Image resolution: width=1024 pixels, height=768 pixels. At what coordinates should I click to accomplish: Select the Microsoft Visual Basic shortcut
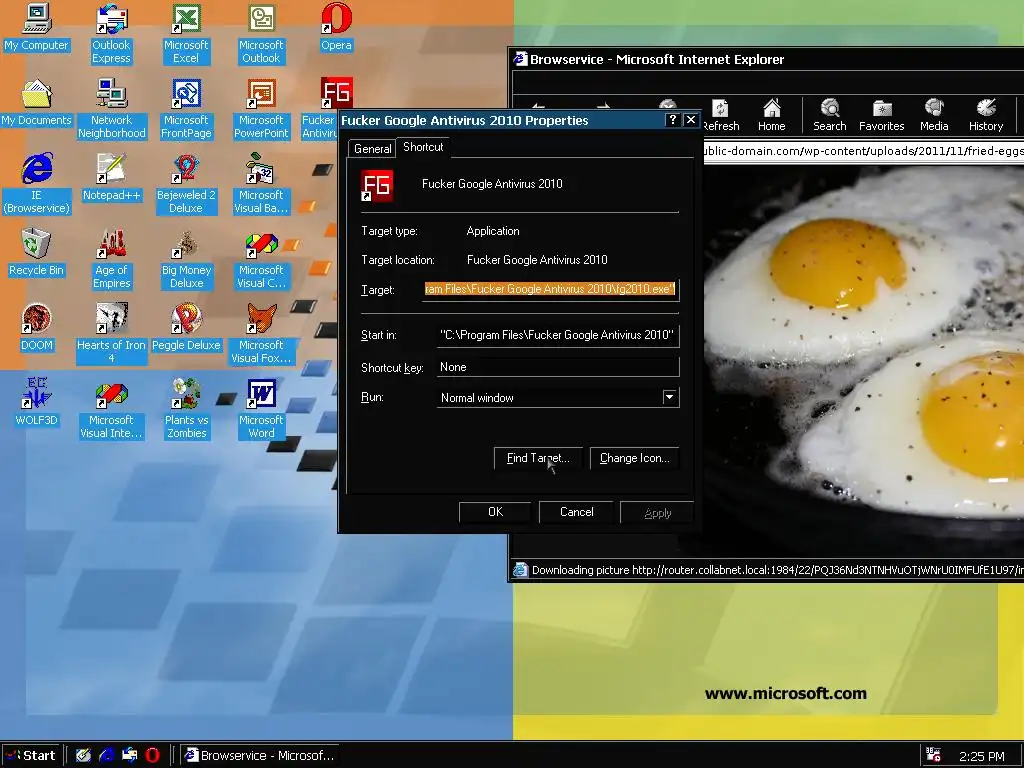[x=261, y=184]
